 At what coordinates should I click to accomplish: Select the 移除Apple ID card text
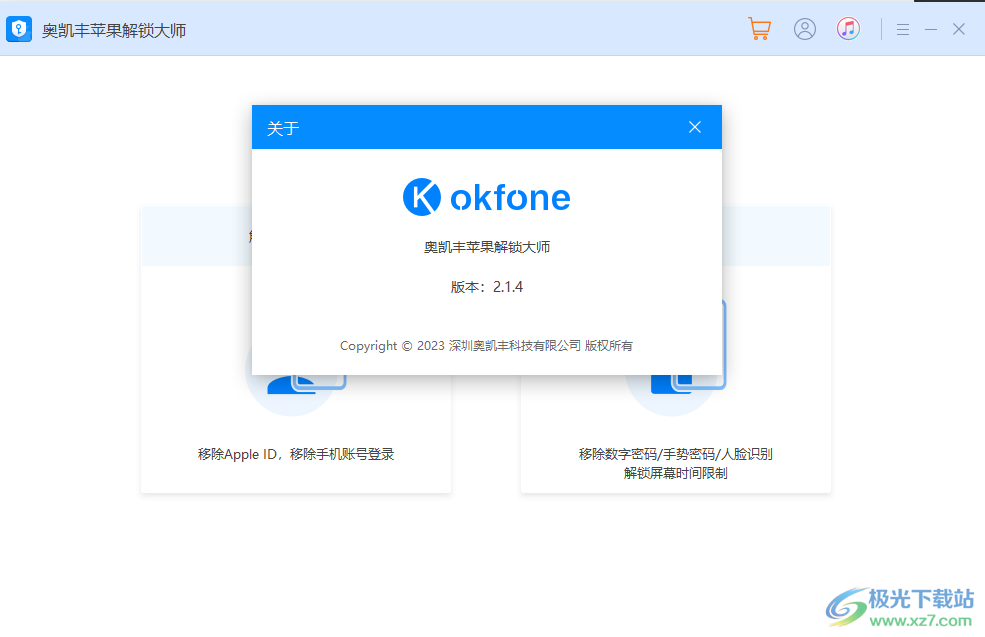(296, 454)
